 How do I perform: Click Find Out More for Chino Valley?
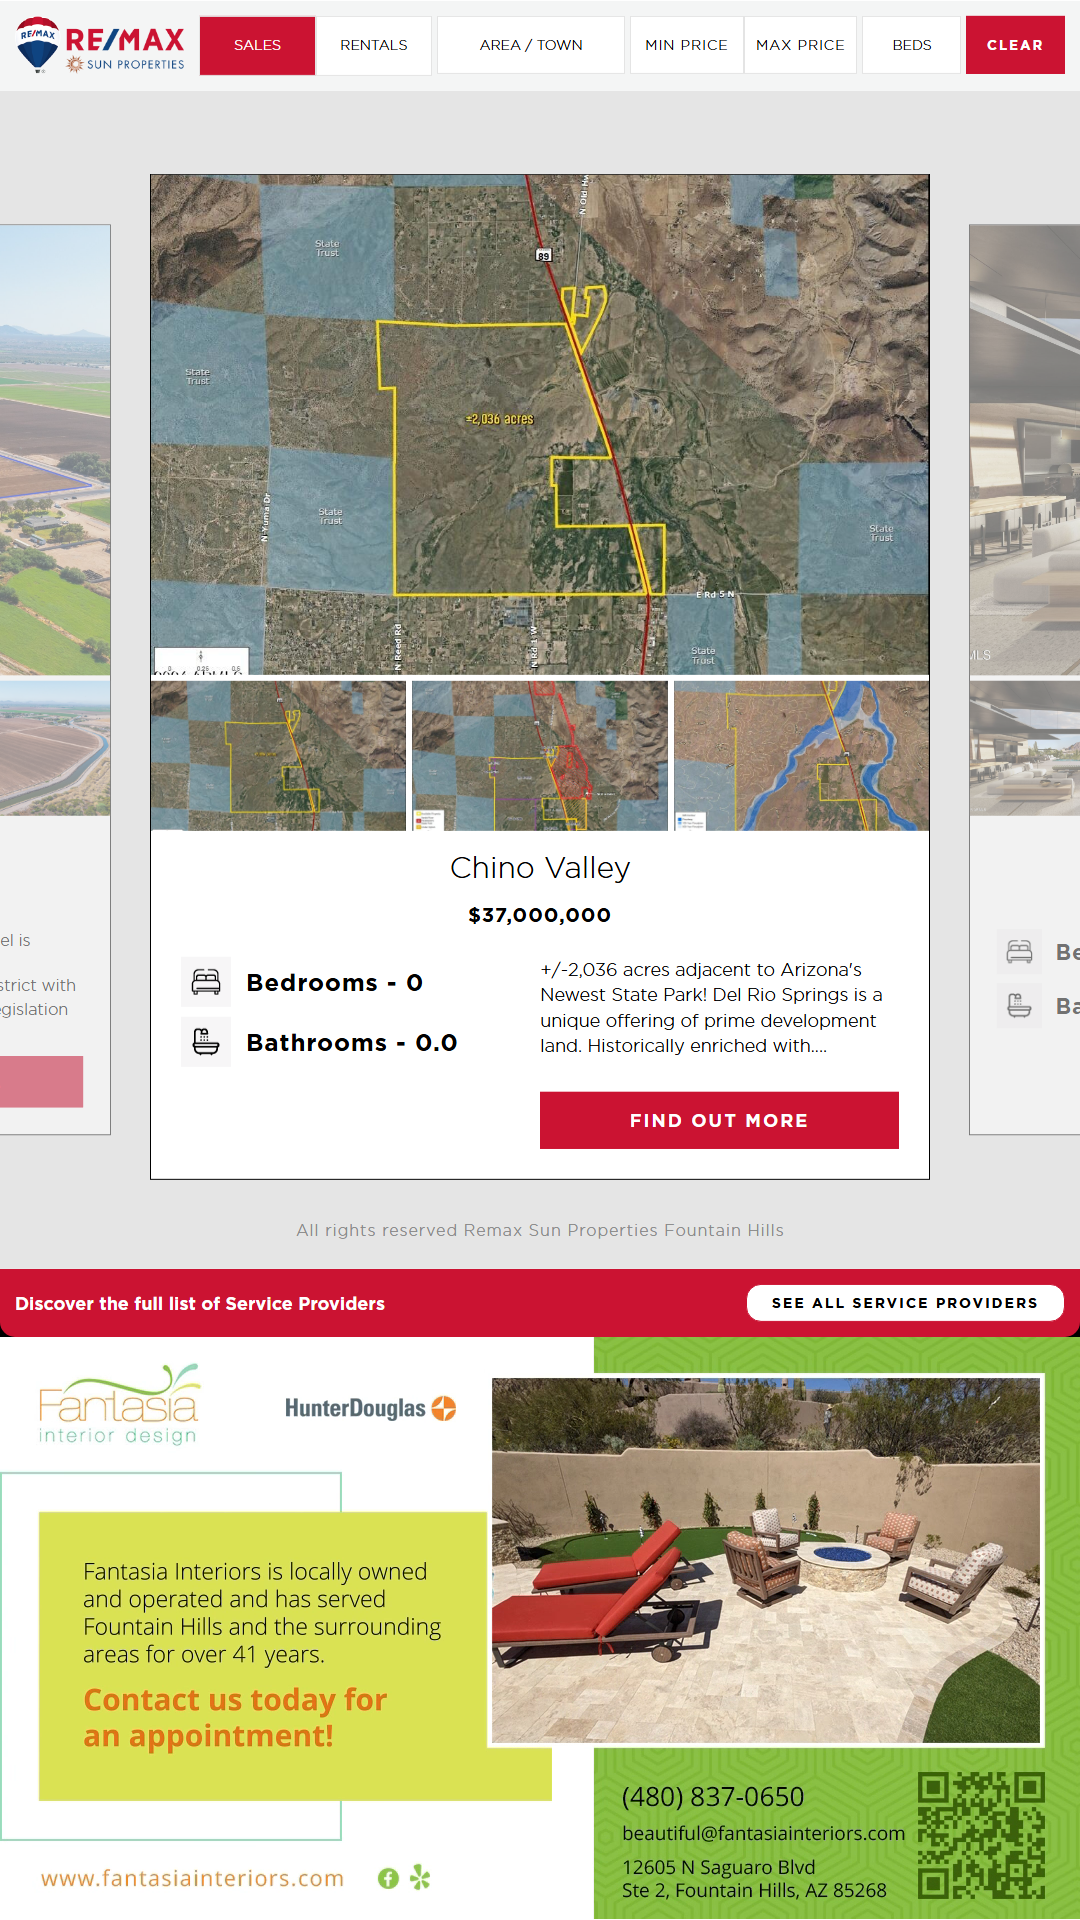click(x=719, y=1120)
